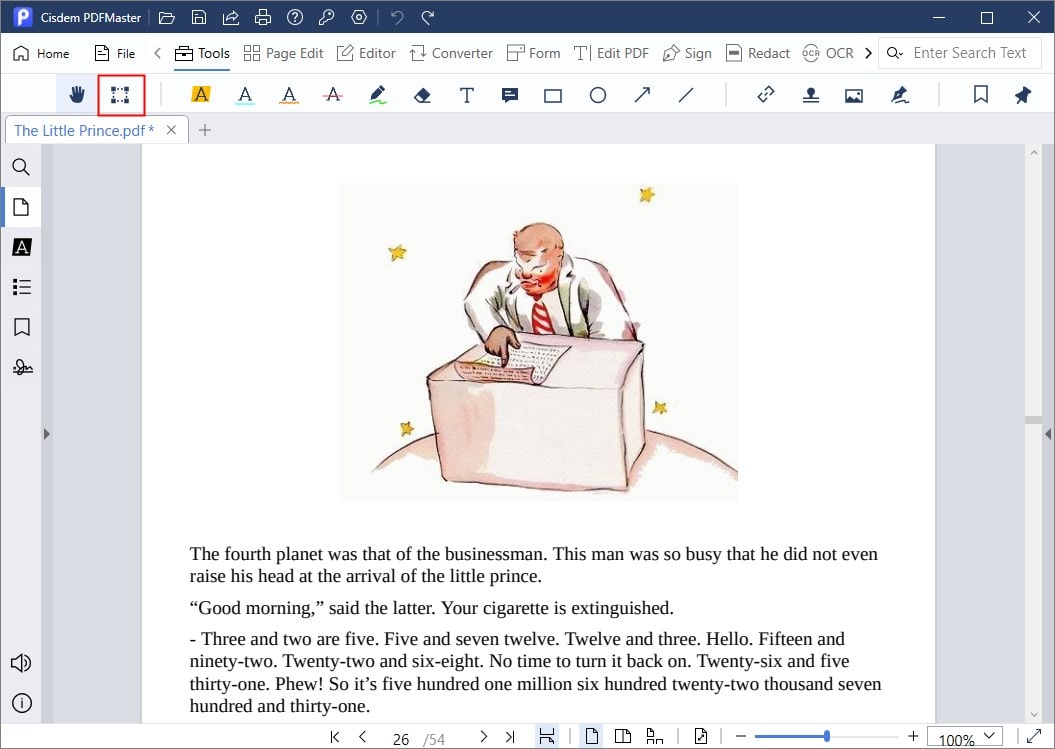Redo the last action

(428, 17)
